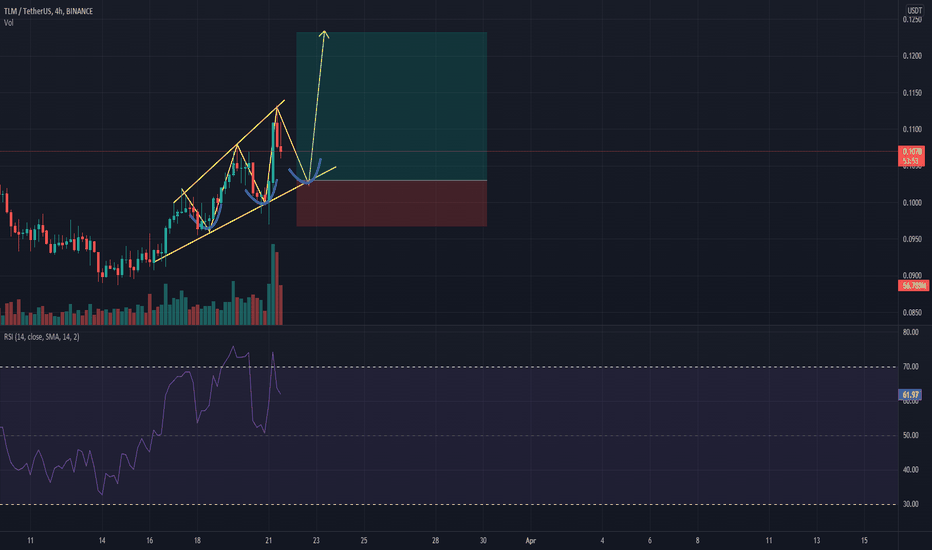
Task: Click the 30.00 RSI axis label
Action: [x=910, y=504]
